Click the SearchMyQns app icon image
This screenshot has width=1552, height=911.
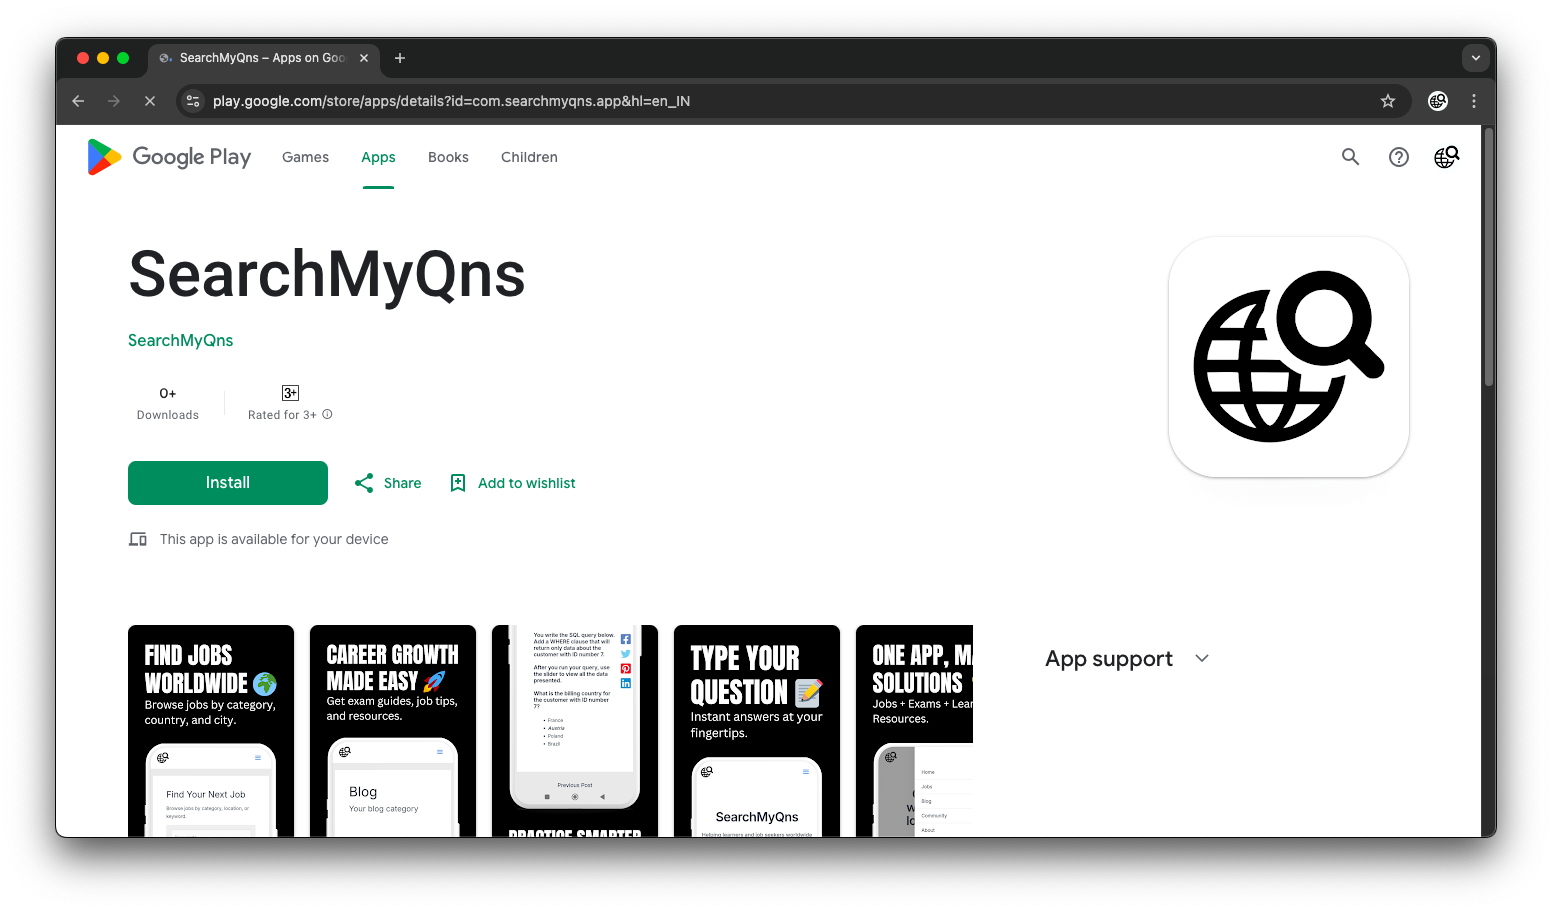pos(1289,357)
